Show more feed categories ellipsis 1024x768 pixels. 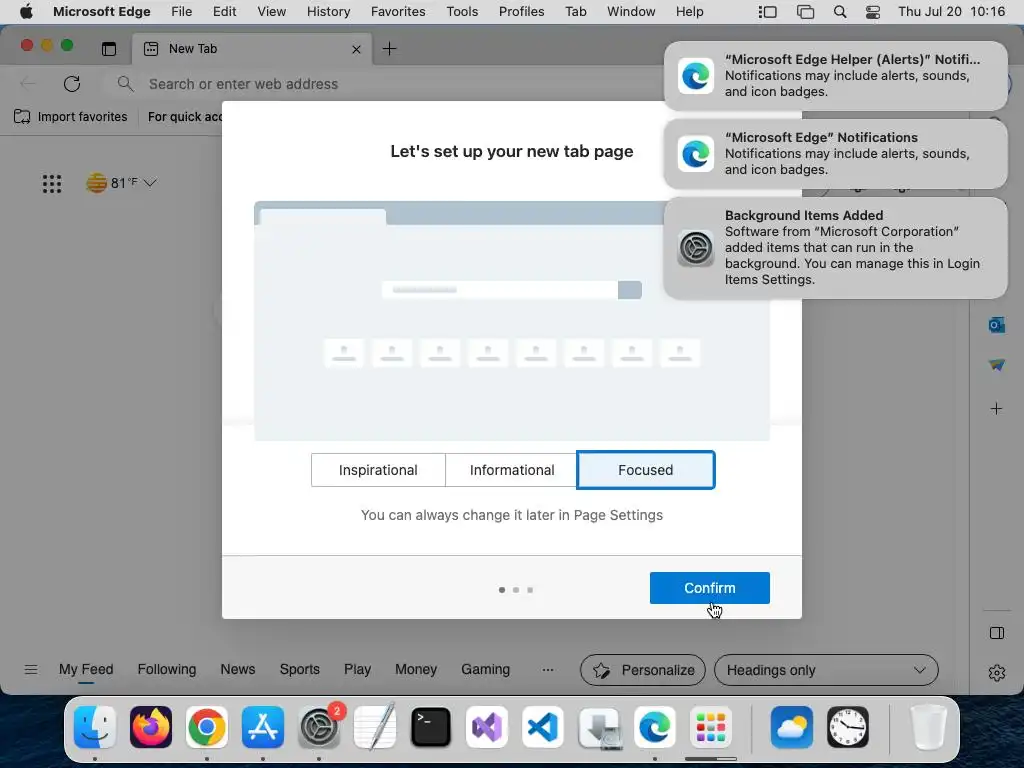(x=548, y=669)
